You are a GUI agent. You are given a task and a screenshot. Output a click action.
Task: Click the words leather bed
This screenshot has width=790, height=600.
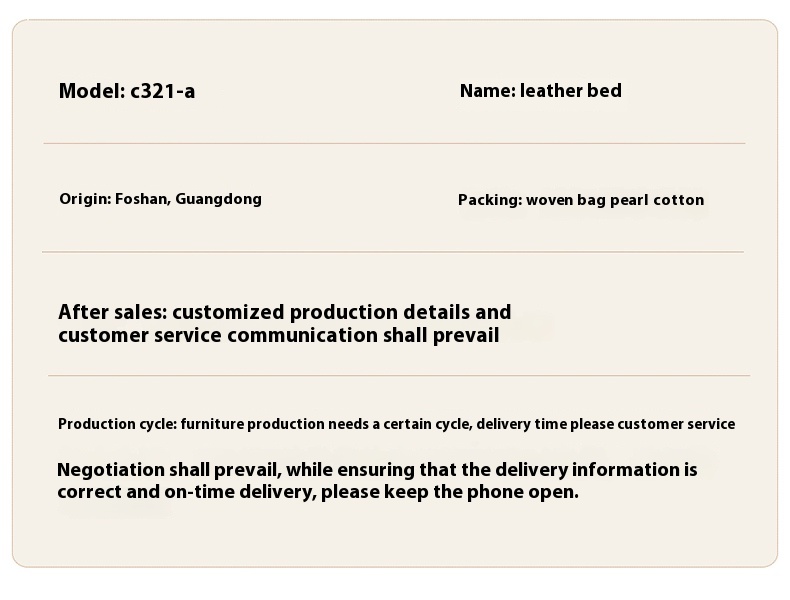pyautogui.click(x=570, y=91)
